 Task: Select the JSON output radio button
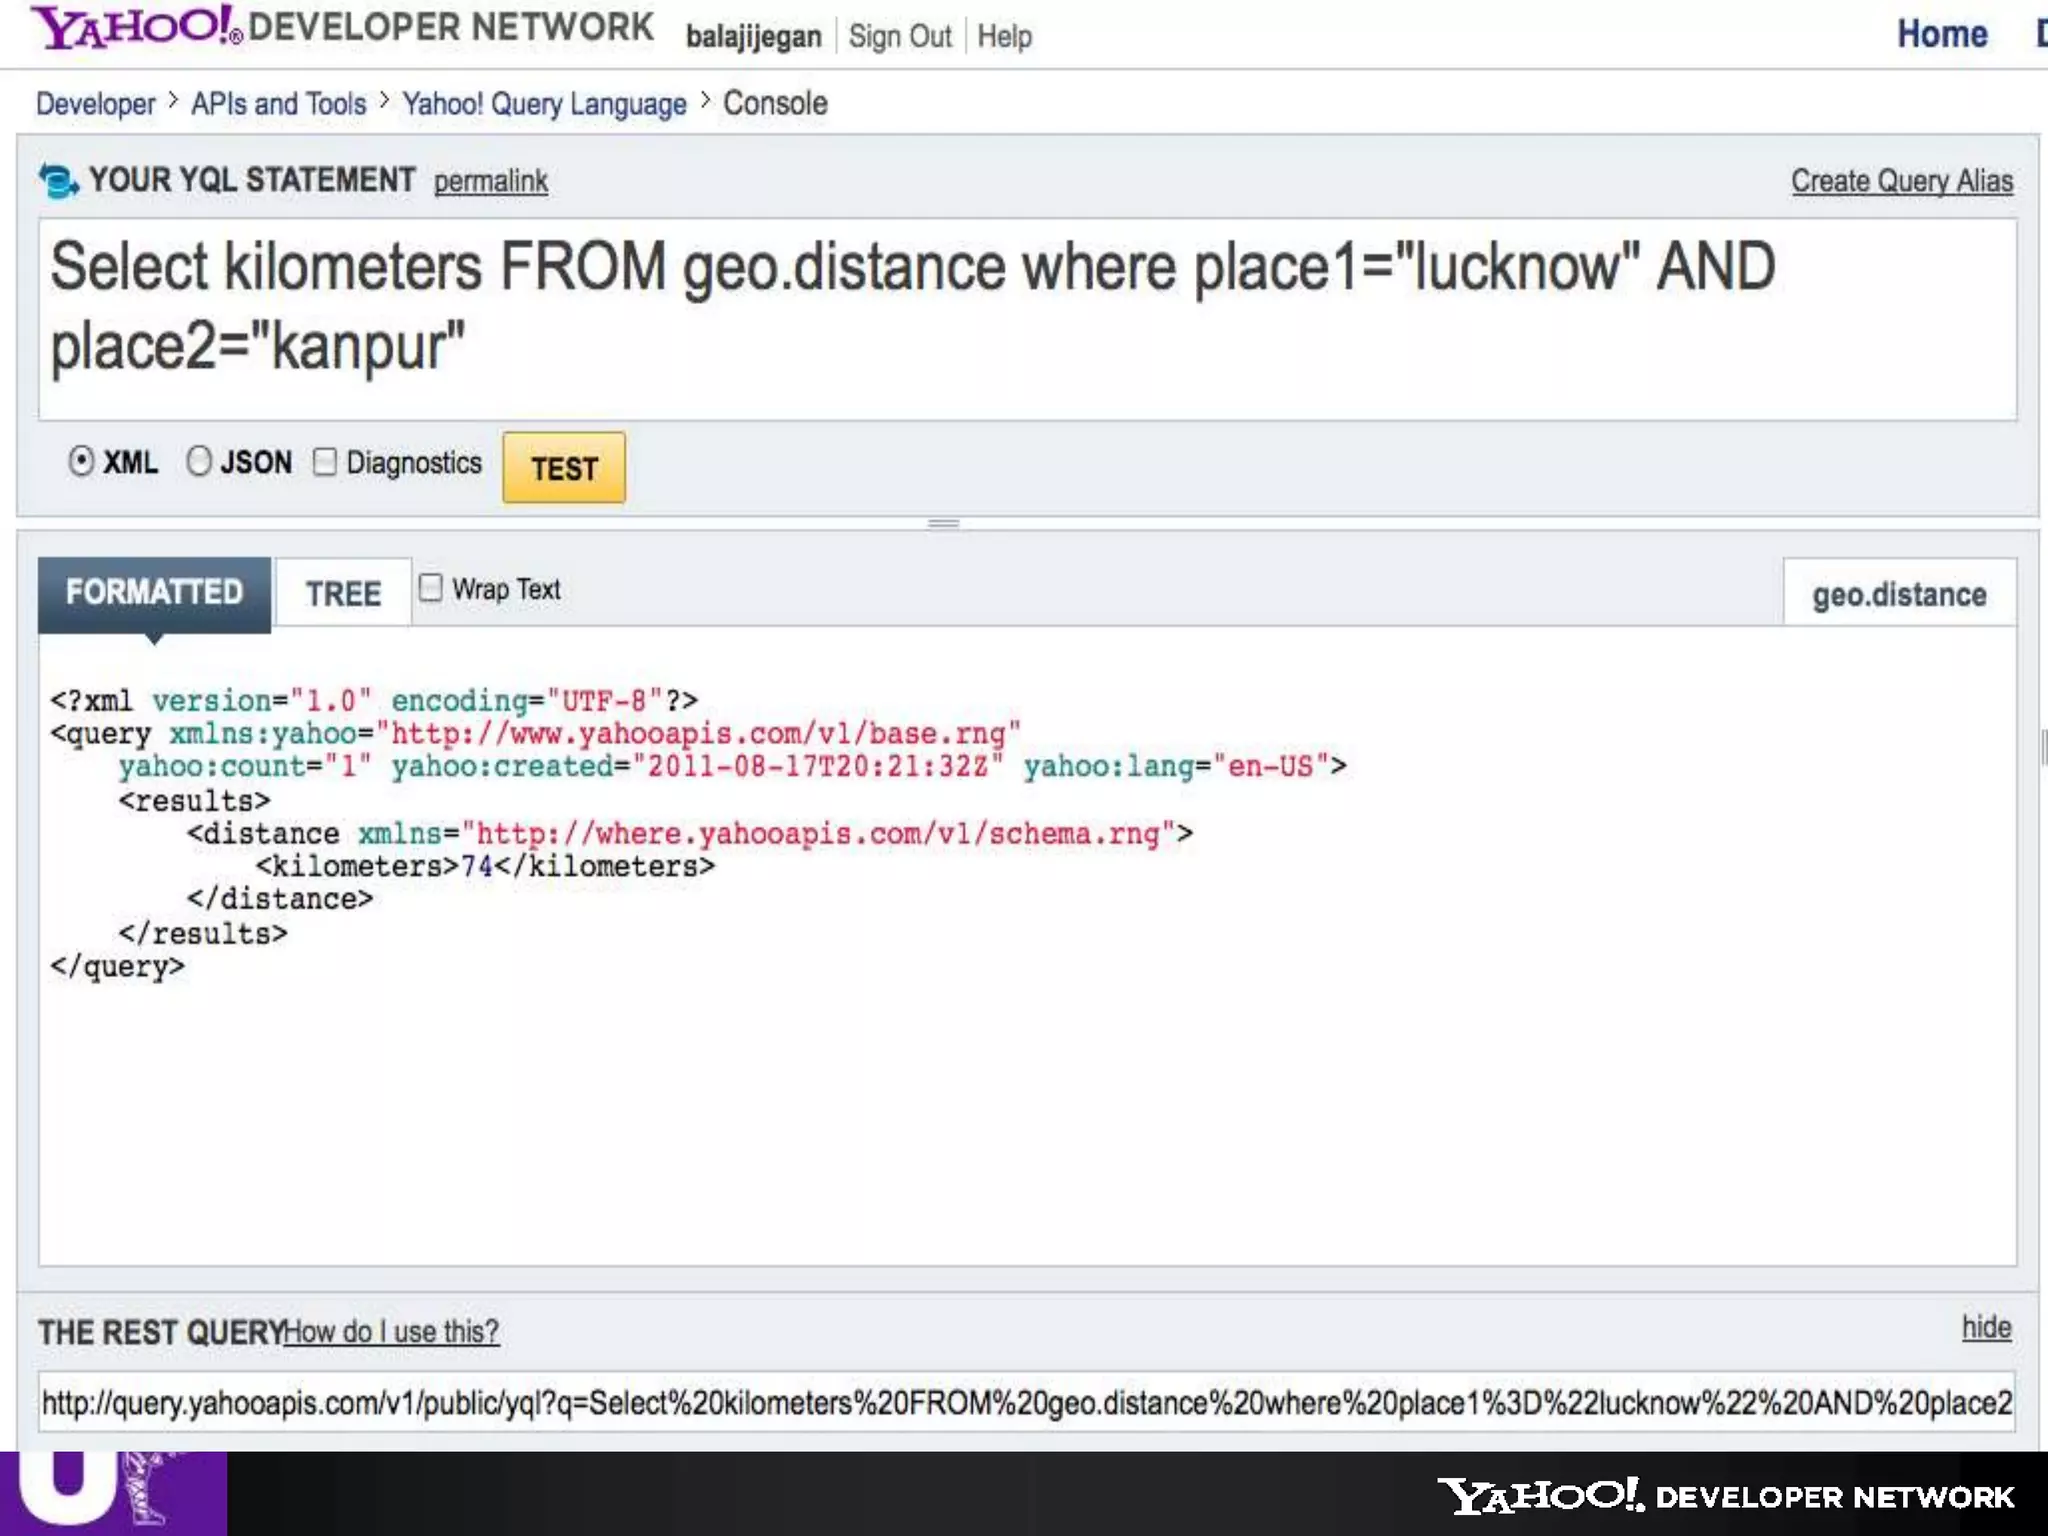coord(199,461)
